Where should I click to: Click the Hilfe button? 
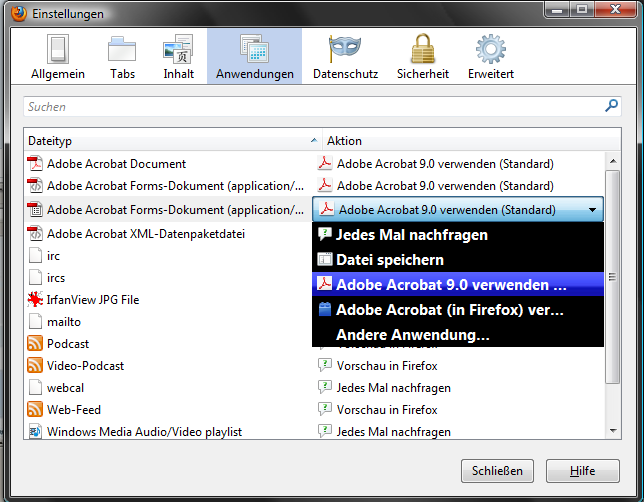pos(582,471)
